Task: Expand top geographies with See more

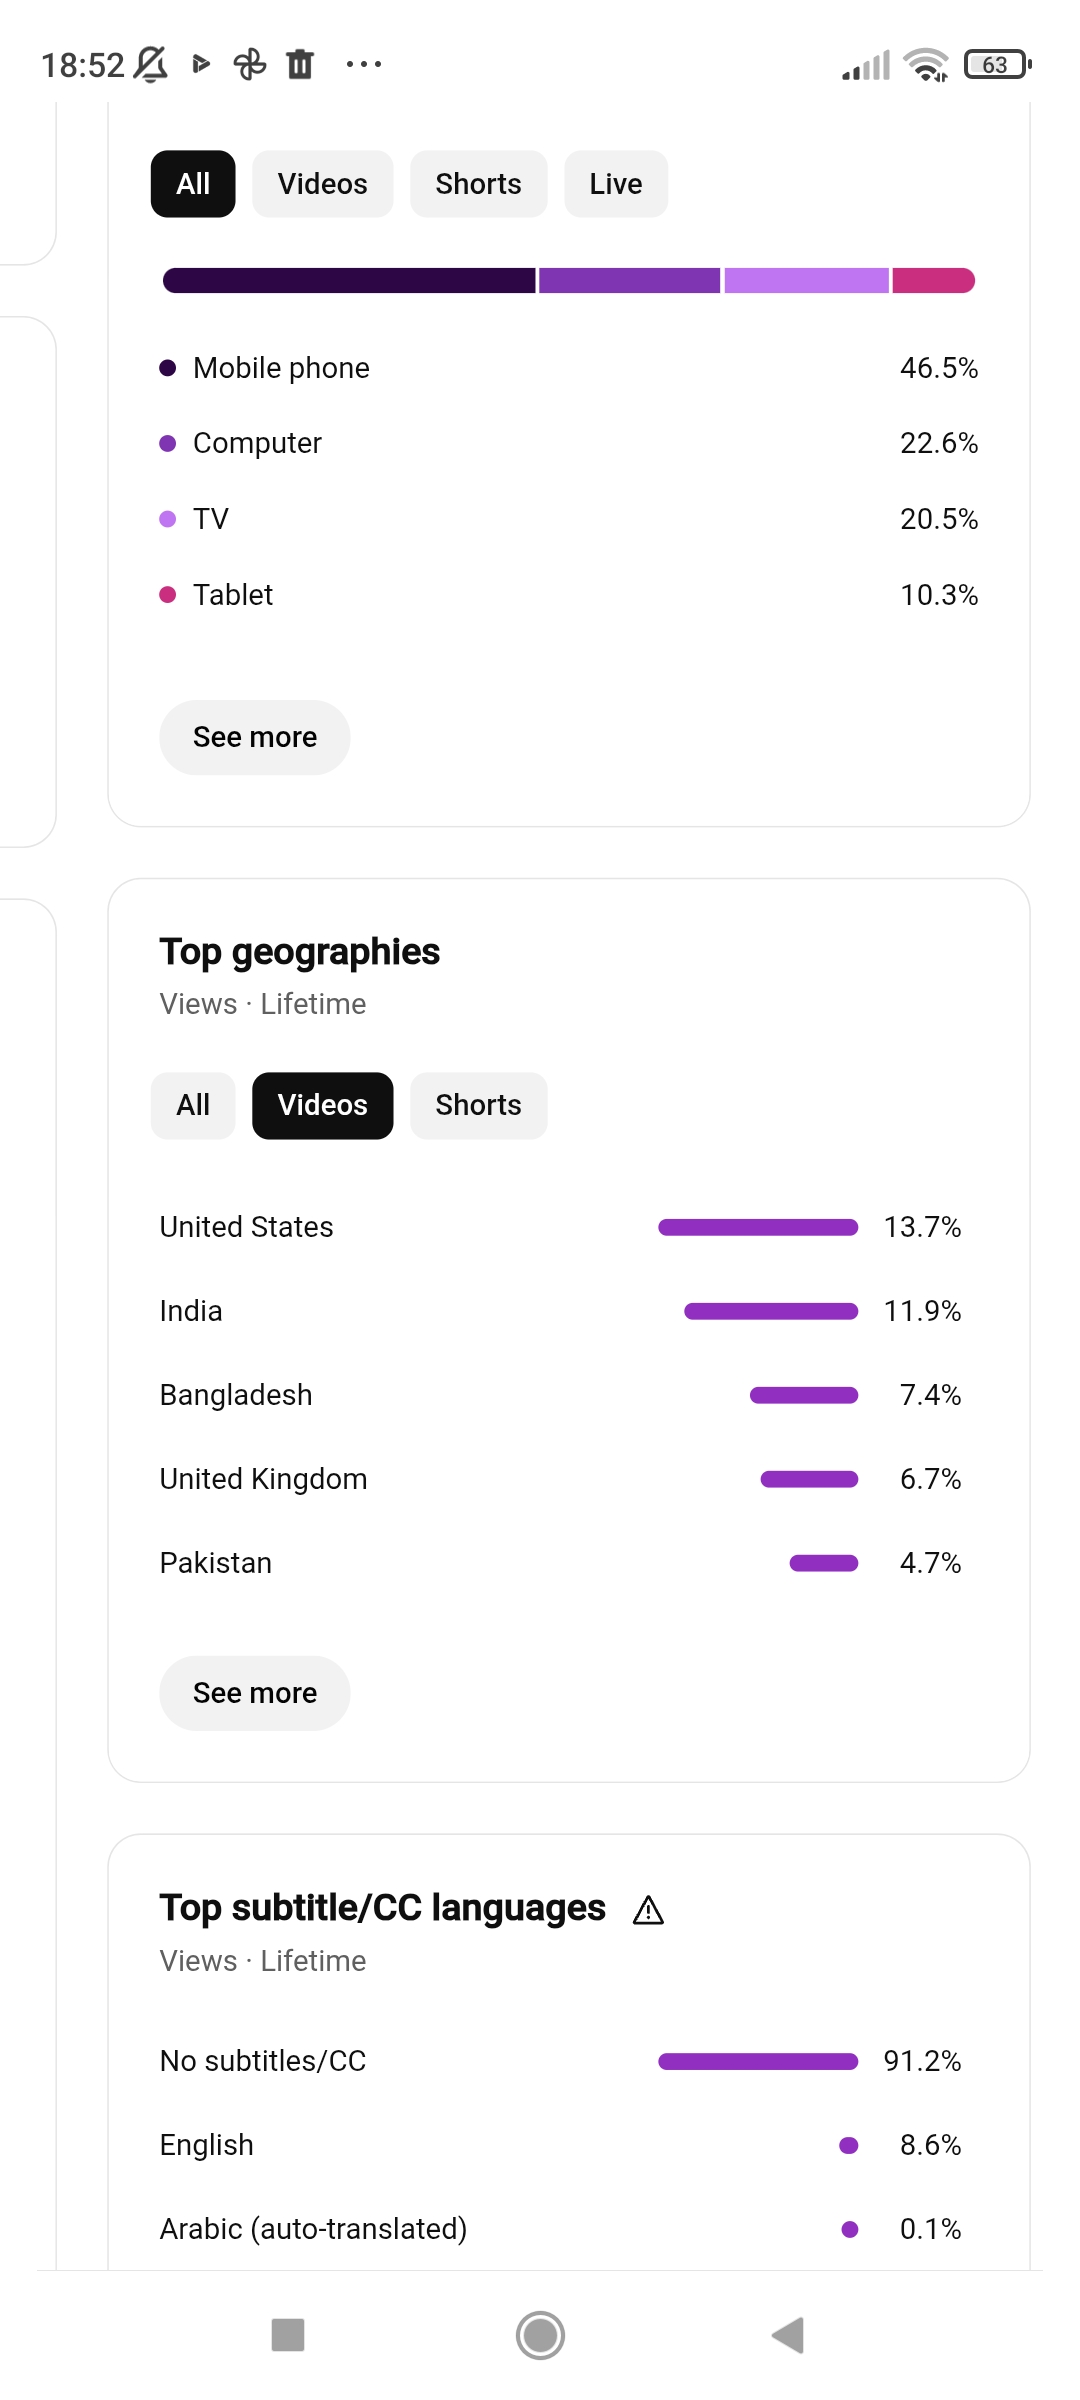Action: click(255, 1693)
